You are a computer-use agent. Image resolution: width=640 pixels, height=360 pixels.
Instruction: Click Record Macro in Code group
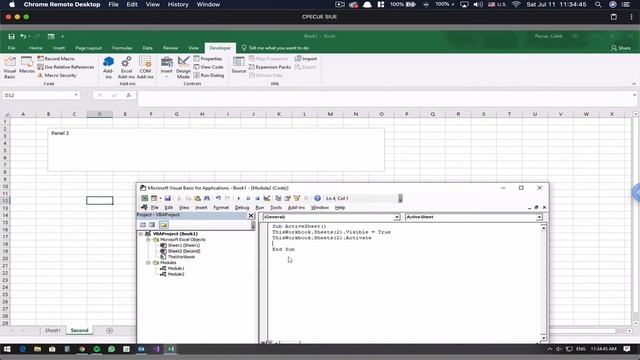coord(56,59)
